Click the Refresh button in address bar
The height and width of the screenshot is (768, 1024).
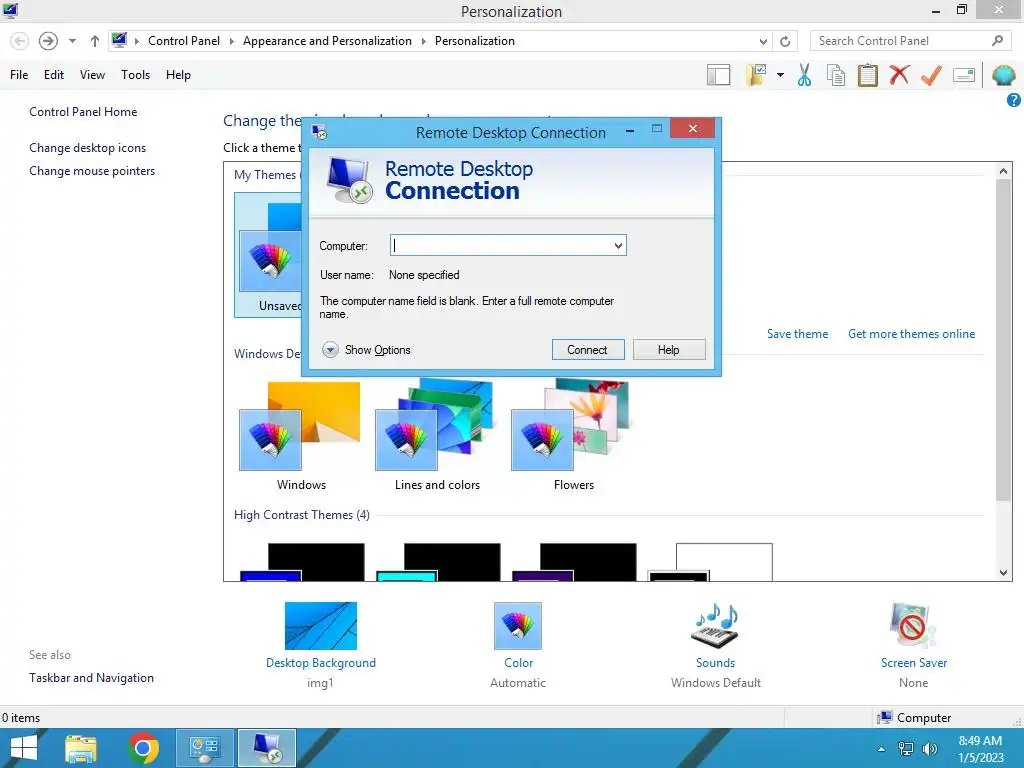785,41
